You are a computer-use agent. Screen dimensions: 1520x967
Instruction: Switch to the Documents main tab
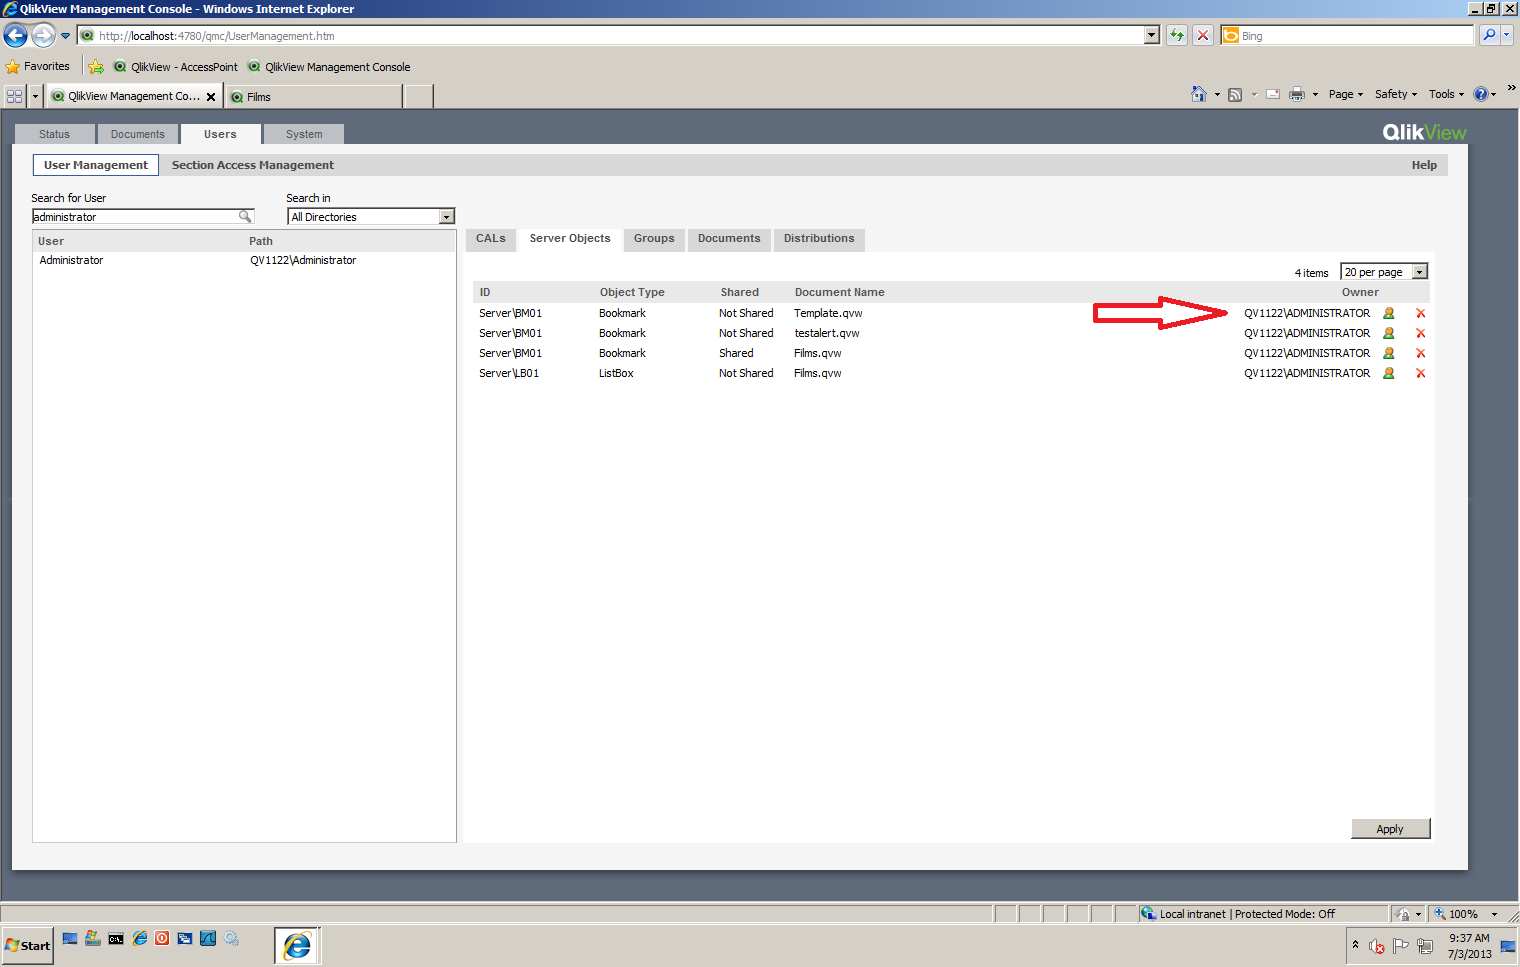point(138,134)
